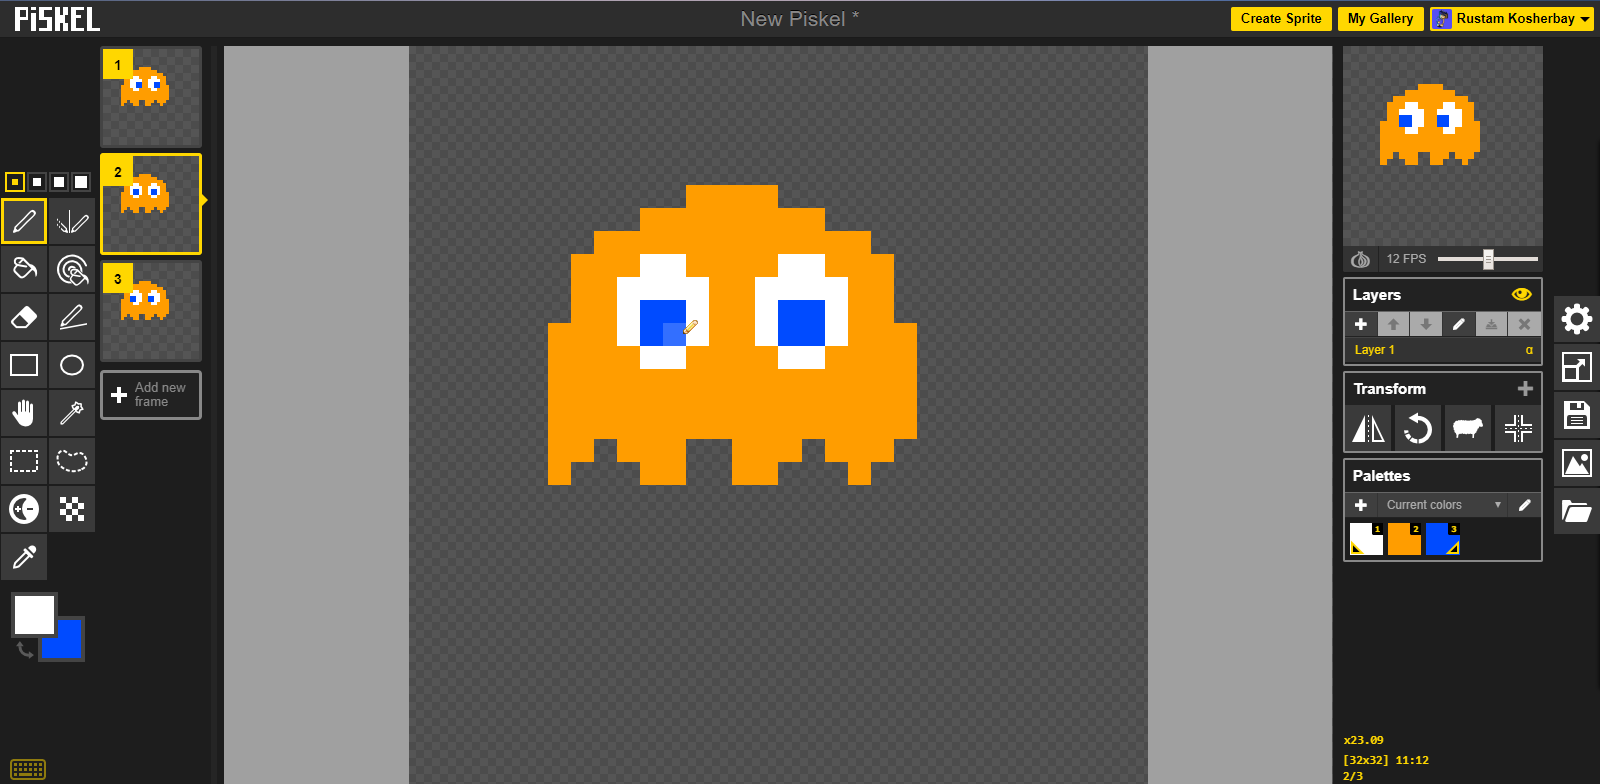Move layer down

pyautogui.click(x=1426, y=324)
